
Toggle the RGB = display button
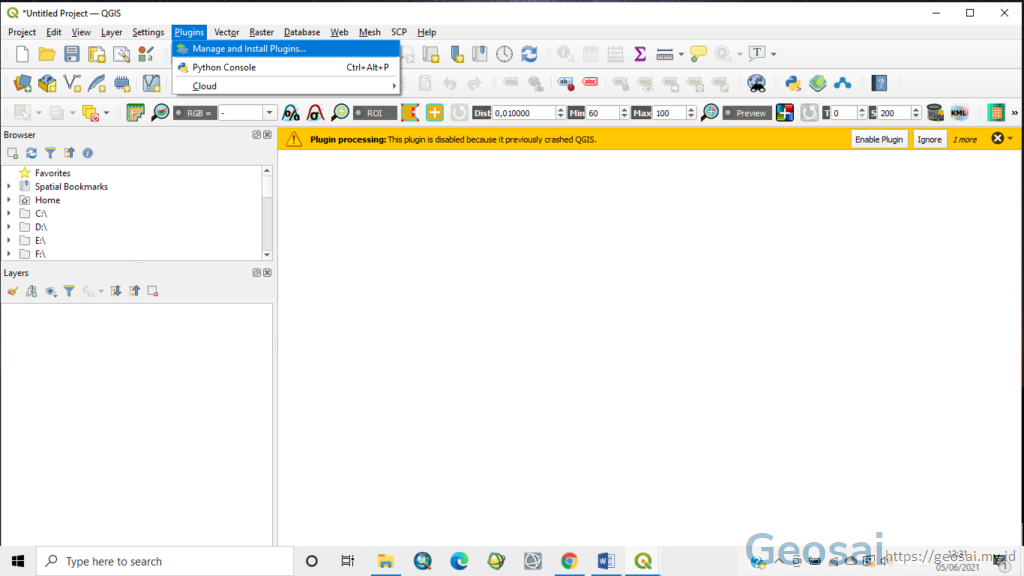coord(194,113)
